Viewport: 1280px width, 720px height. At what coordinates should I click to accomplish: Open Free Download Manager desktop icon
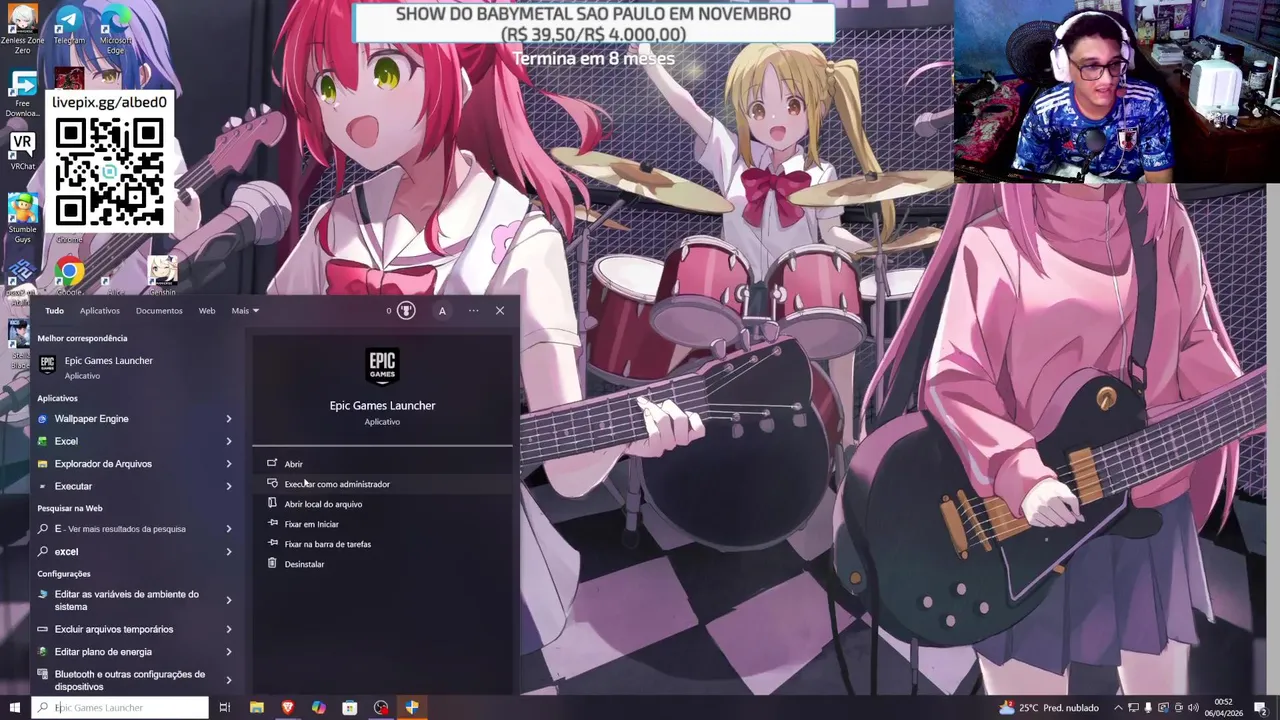[x=22, y=95]
